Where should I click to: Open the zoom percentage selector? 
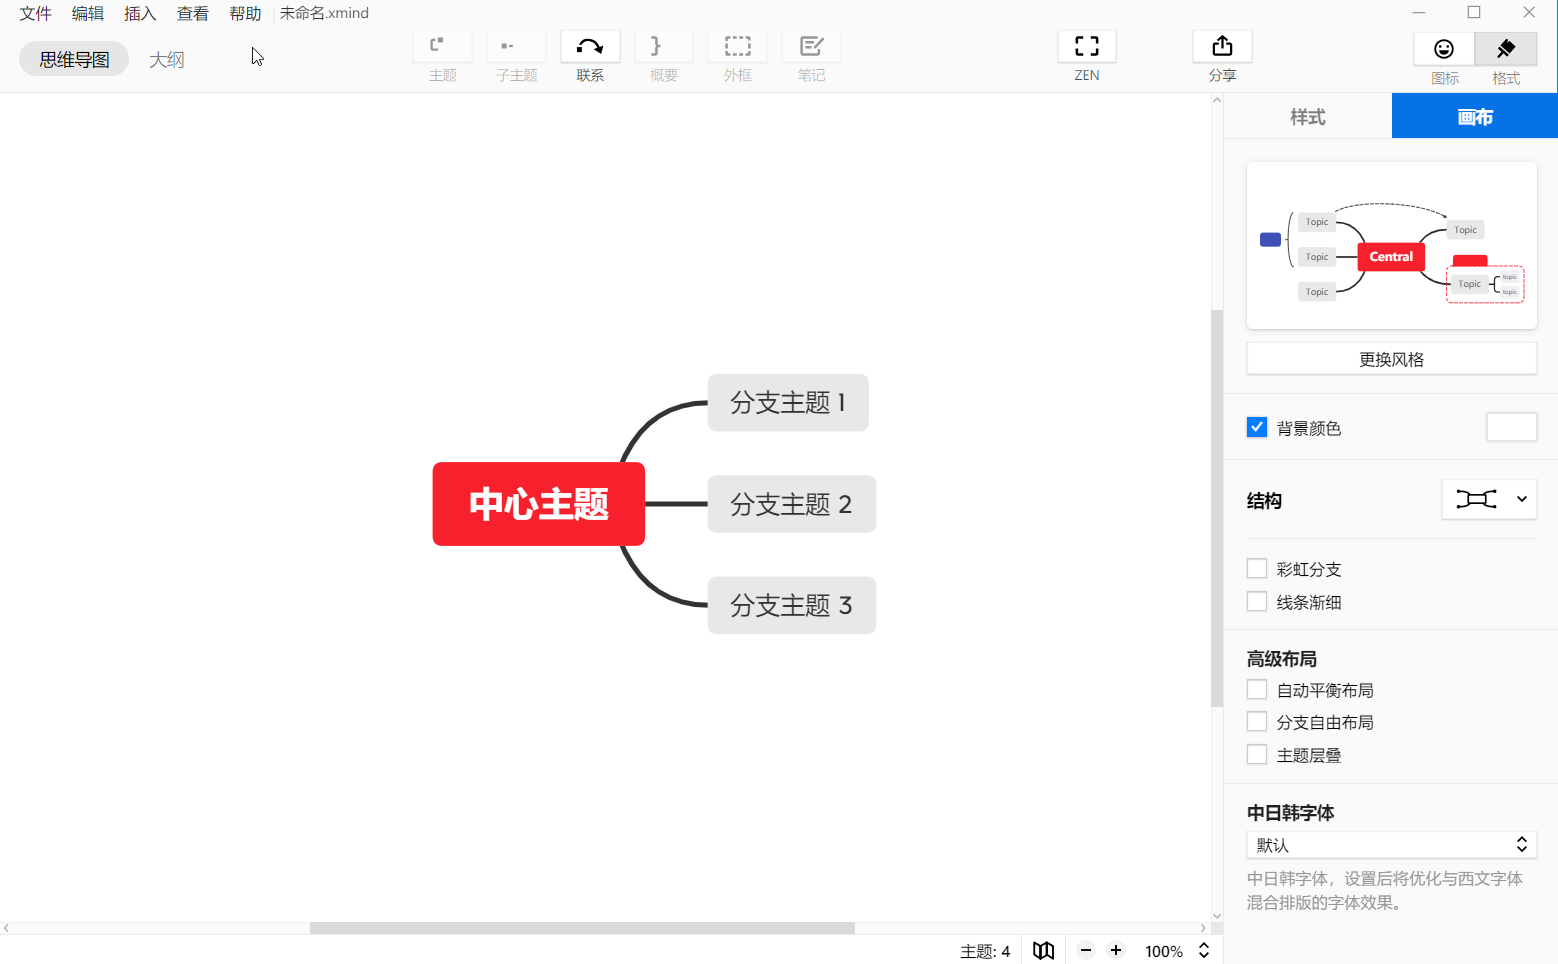[x=1205, y=950]
